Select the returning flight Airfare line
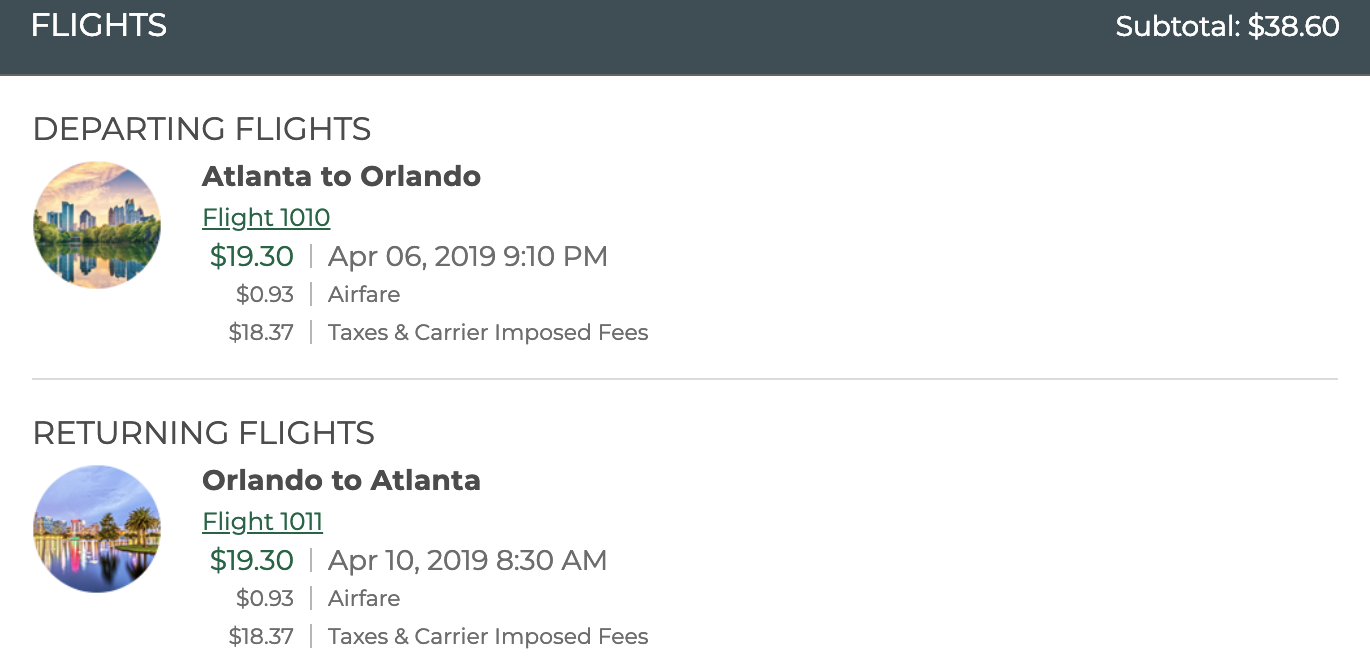This screenshot has height=670, width=1370. point(364,598)
